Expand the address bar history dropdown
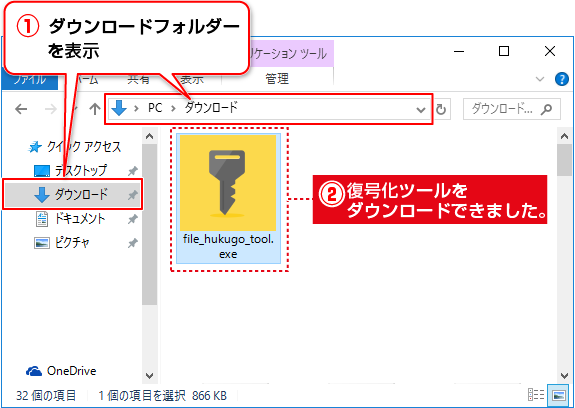 point(421,109)
